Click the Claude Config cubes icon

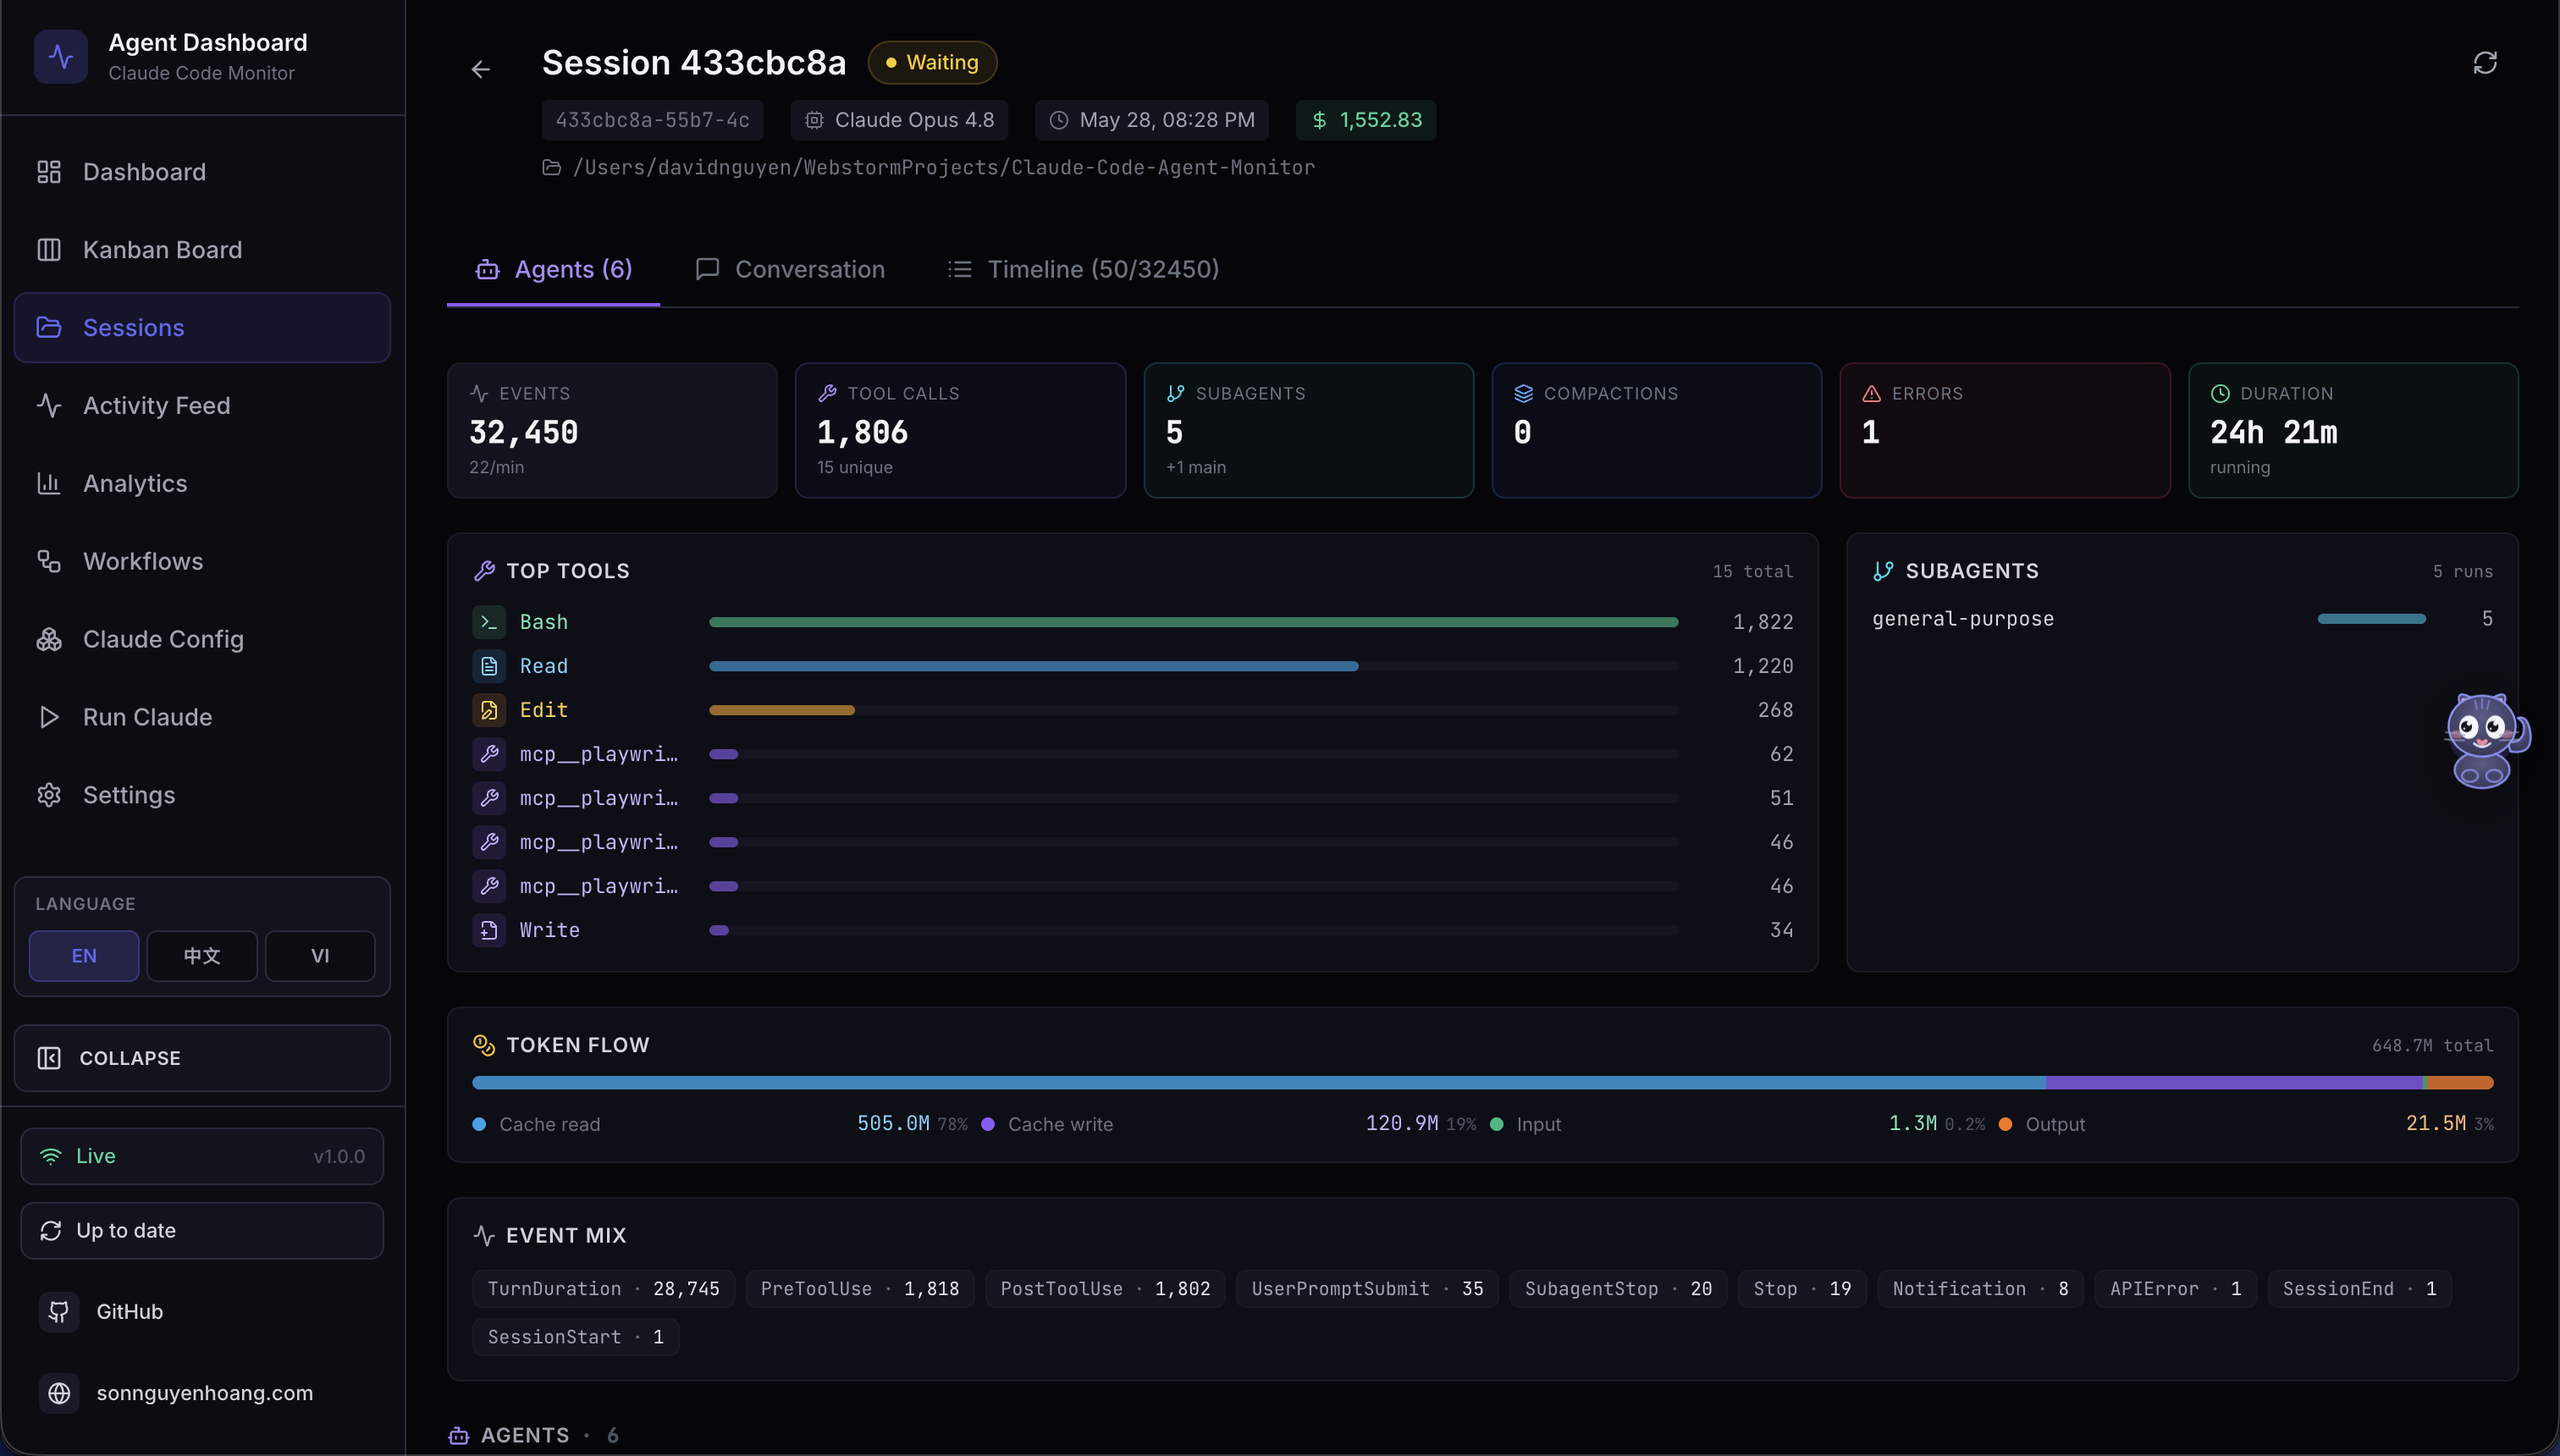(49, 640)
